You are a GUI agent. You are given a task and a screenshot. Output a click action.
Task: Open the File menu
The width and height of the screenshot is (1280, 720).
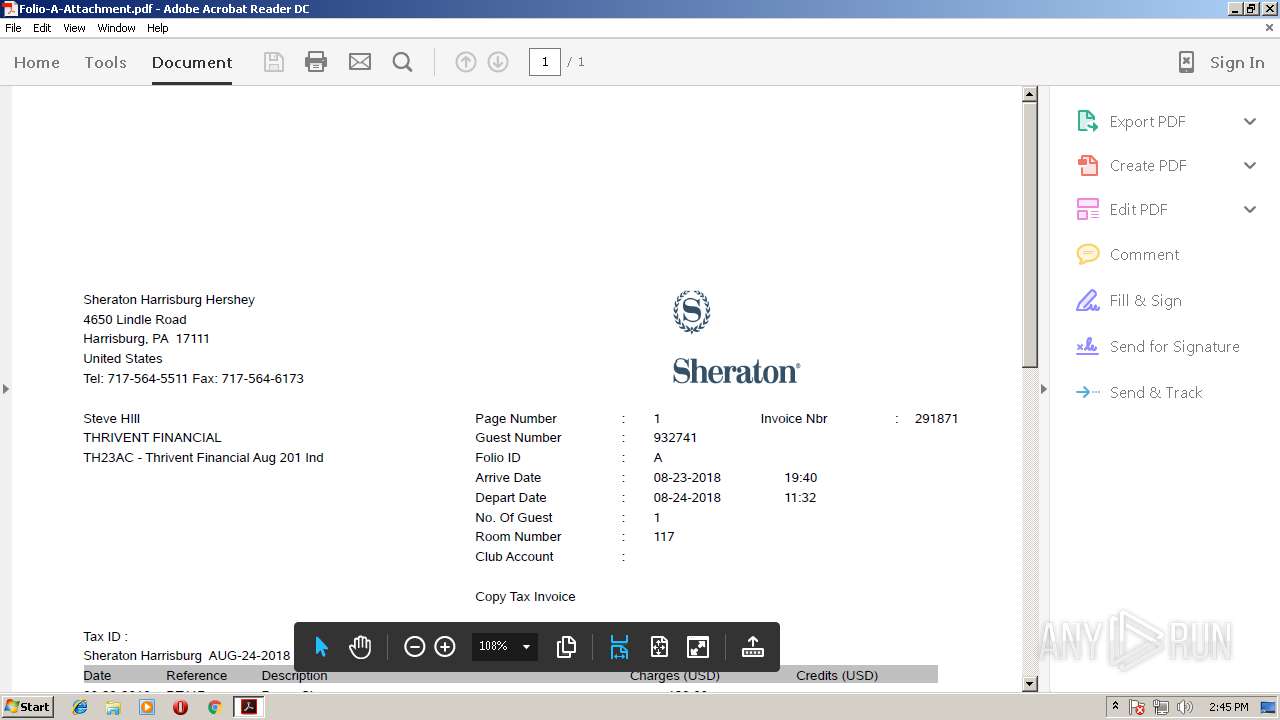click(13, 28)
